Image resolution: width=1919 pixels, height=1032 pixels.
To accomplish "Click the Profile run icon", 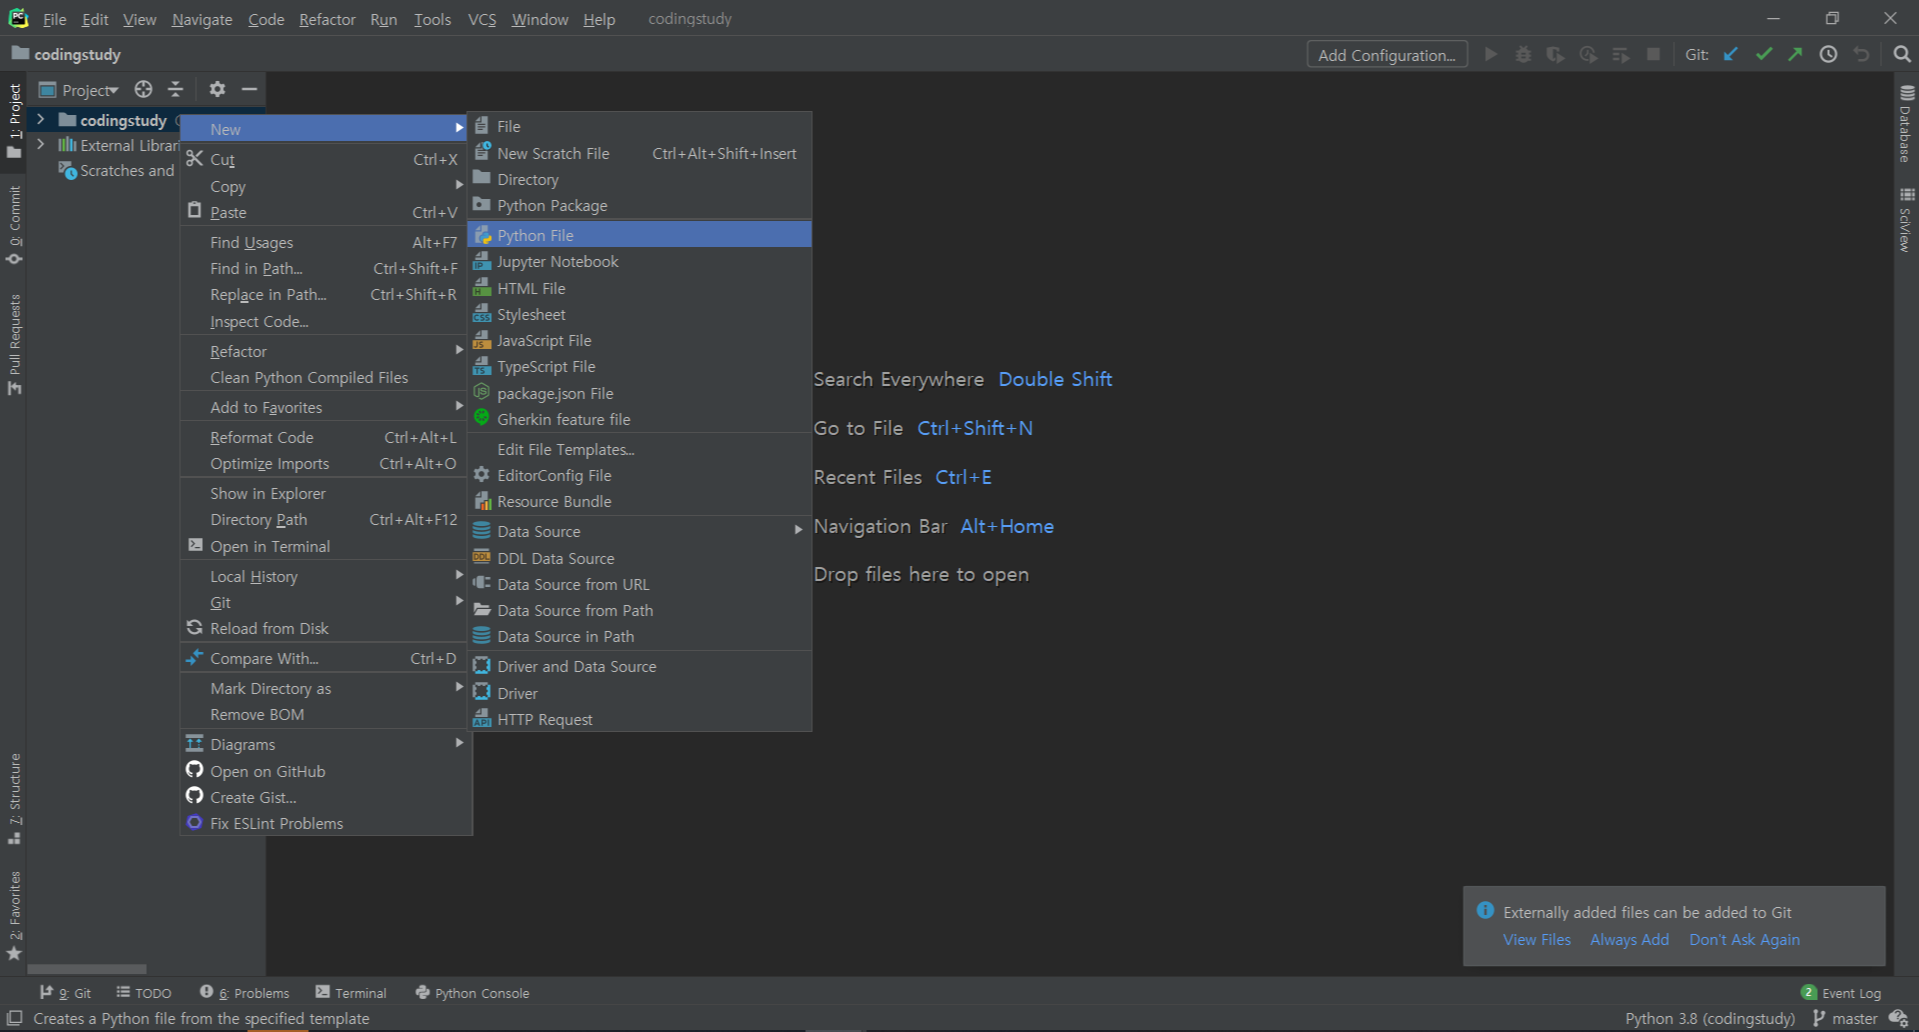I will [1588, 54].
